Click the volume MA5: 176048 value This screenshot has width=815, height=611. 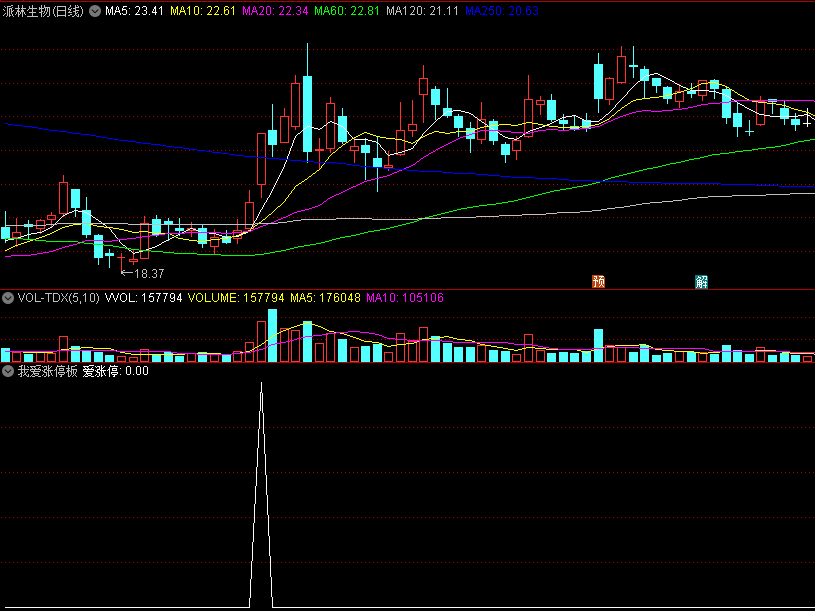pos(325,298)
